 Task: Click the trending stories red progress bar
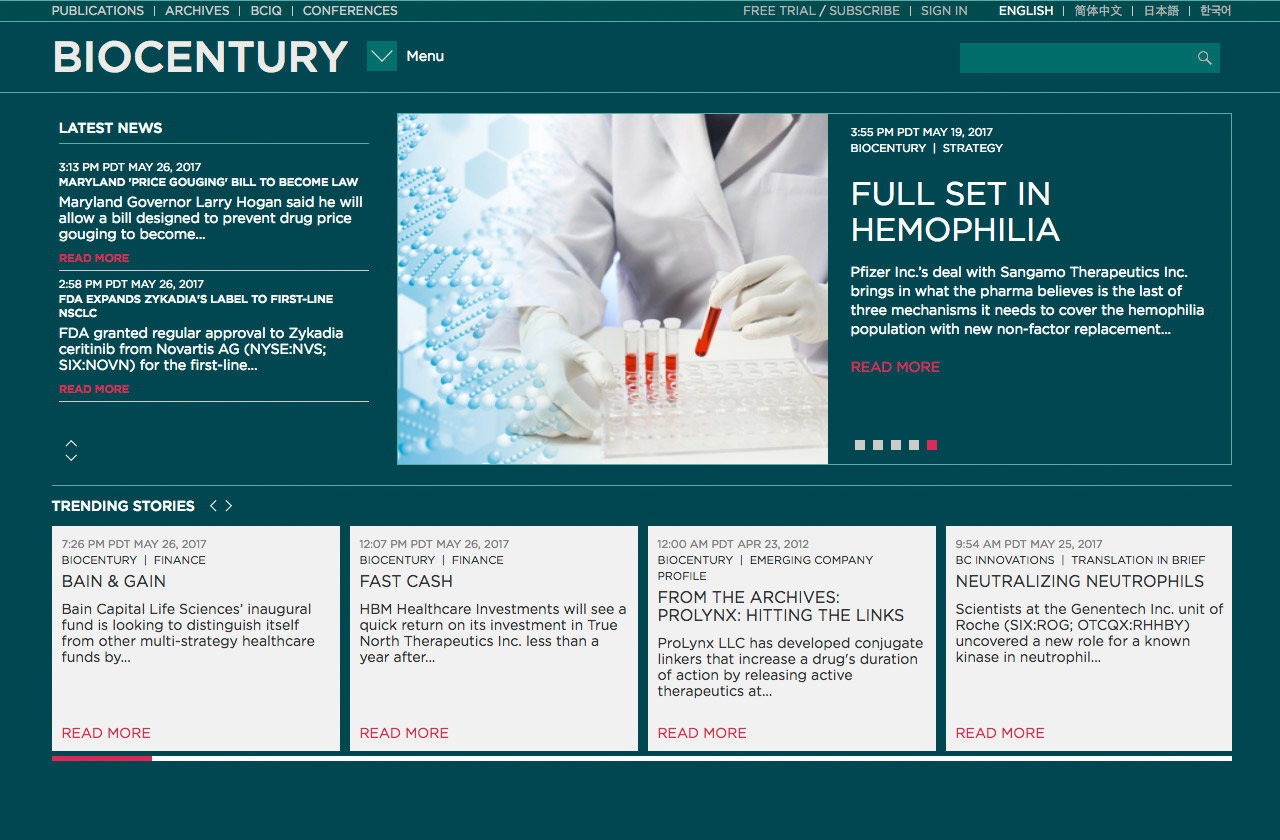pyautogui.click(x=102, y=758)
